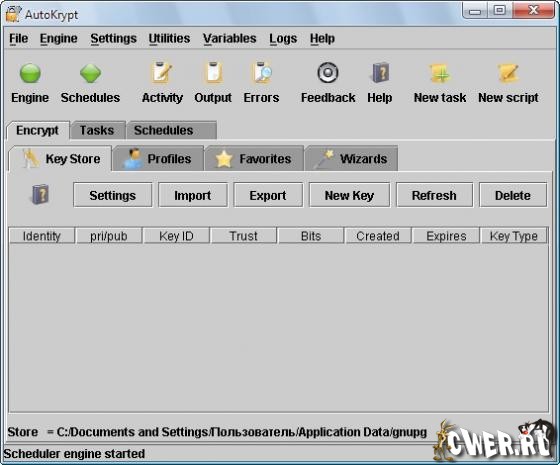Click the Expires column header
Viewport: 560px width, 465px height.
(446, 236)
